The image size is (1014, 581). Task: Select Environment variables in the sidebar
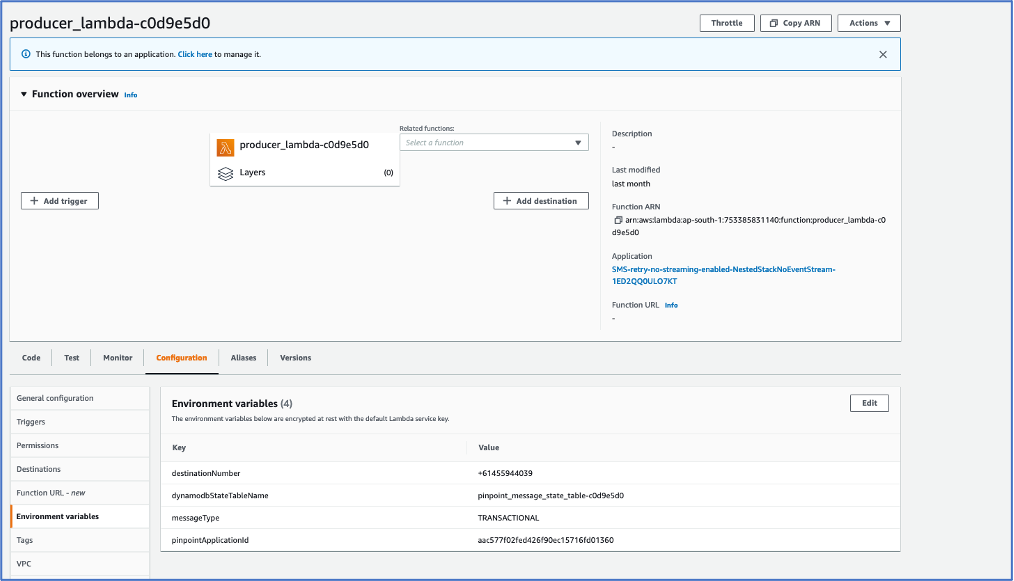(80, 516)
